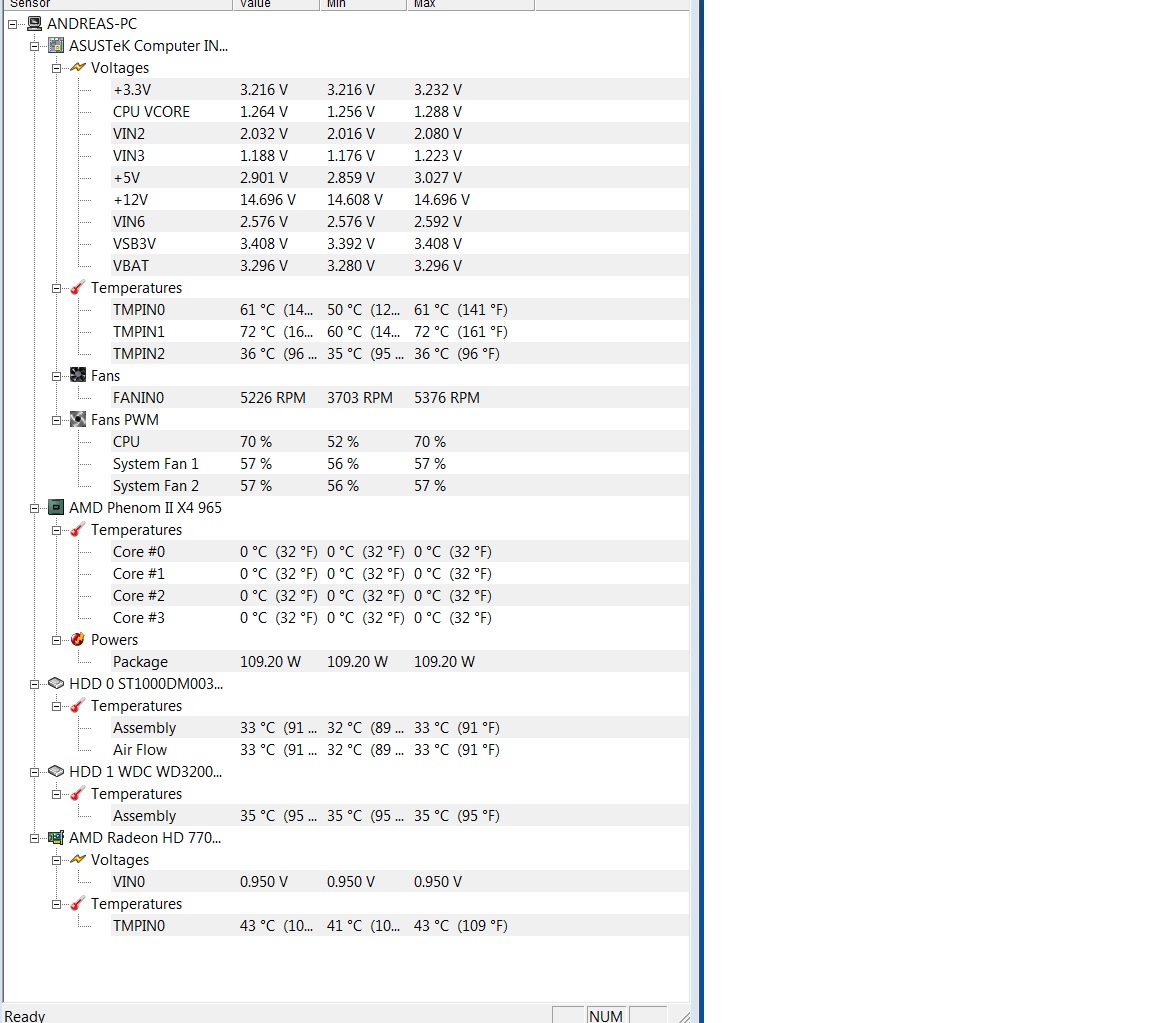
Task: Click the 109.20 W package value
Action: click(270, 661)
